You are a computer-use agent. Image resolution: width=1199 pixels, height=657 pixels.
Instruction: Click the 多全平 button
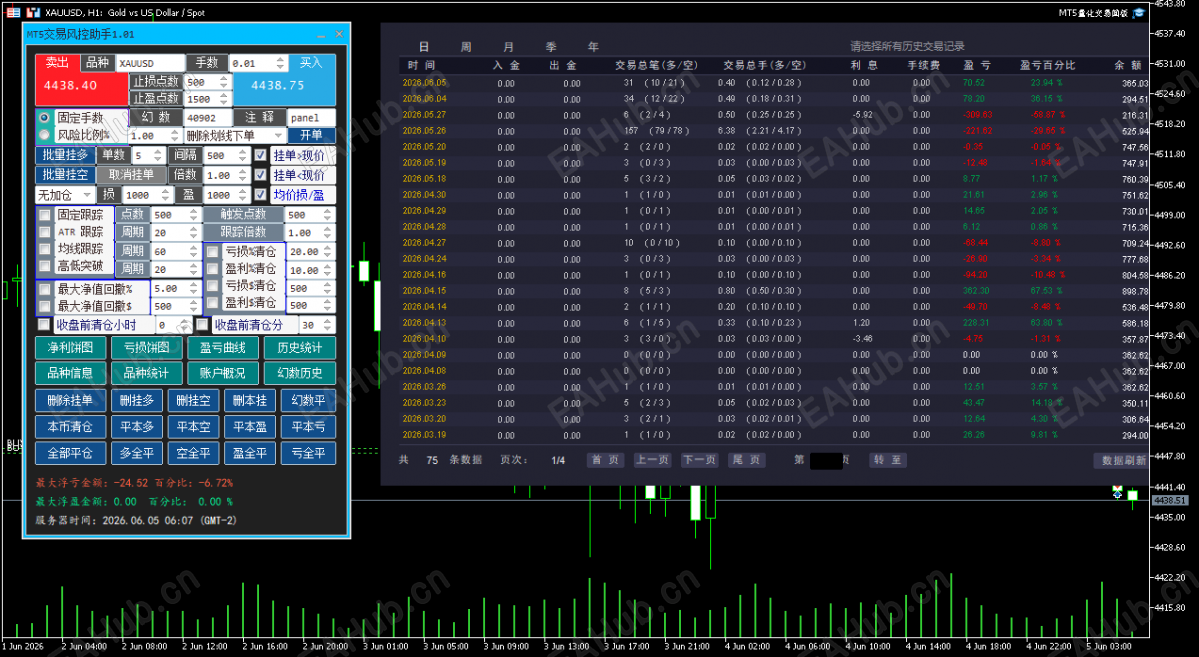click(137, 454)
